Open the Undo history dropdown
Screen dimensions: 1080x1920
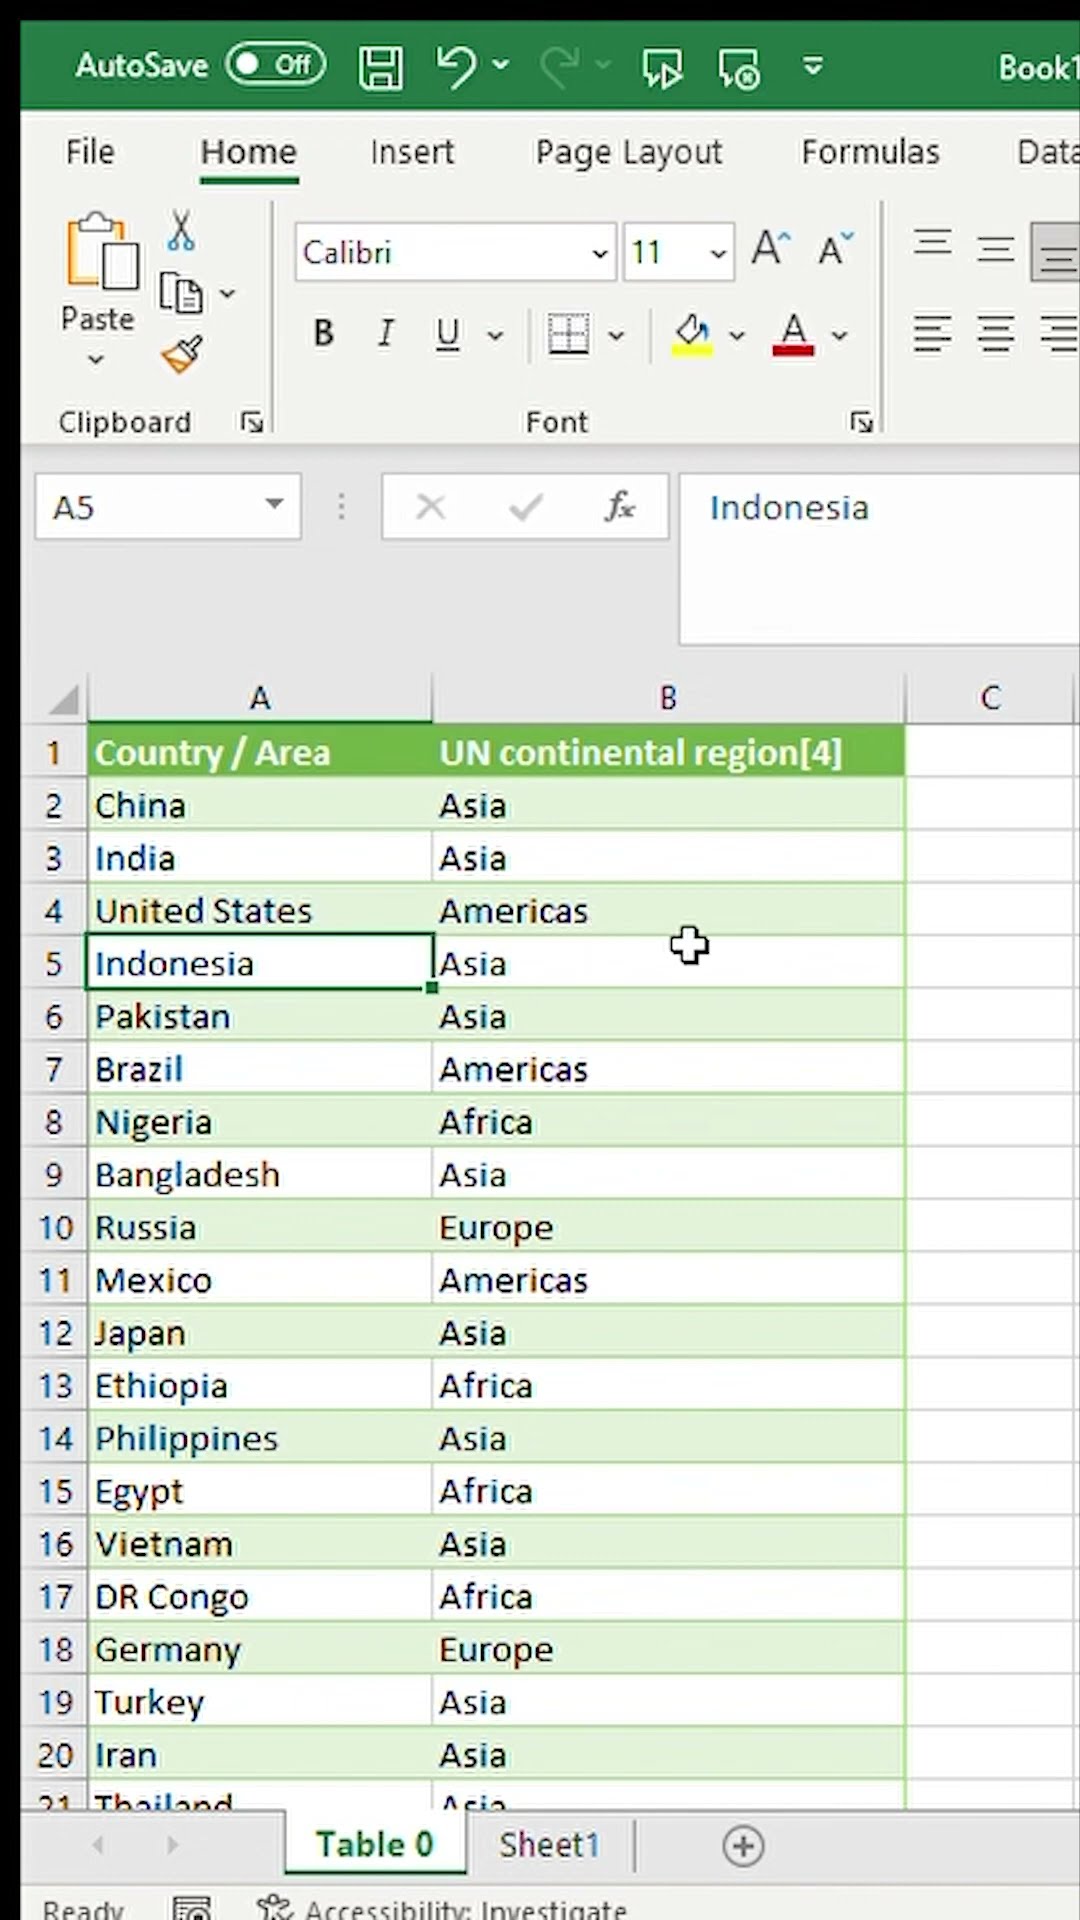[x=501, y=65]
